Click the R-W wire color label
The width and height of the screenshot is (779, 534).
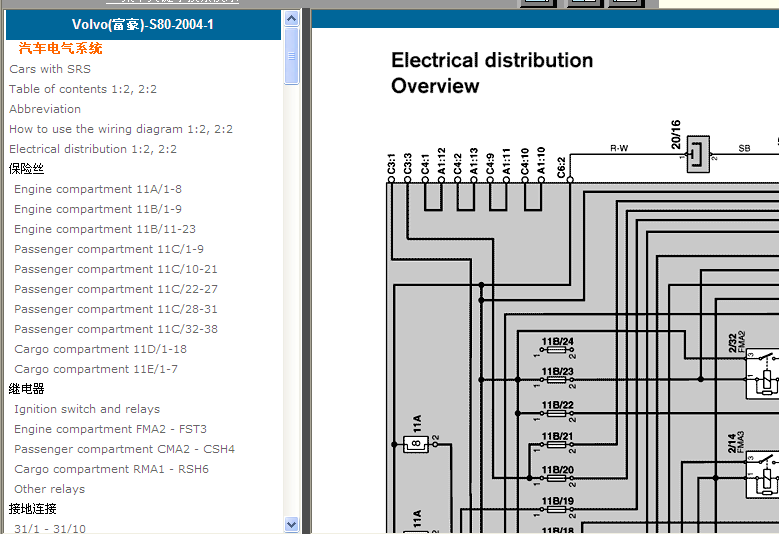point(619,148)
